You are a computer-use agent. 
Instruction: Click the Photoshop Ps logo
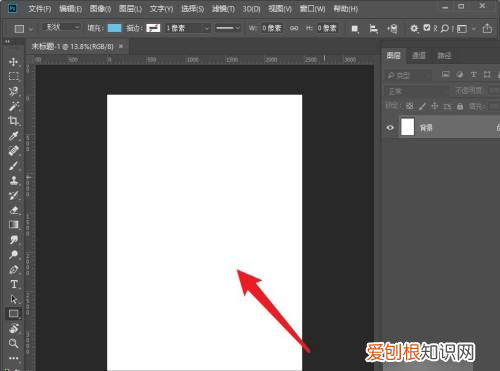tap(12, 8)
